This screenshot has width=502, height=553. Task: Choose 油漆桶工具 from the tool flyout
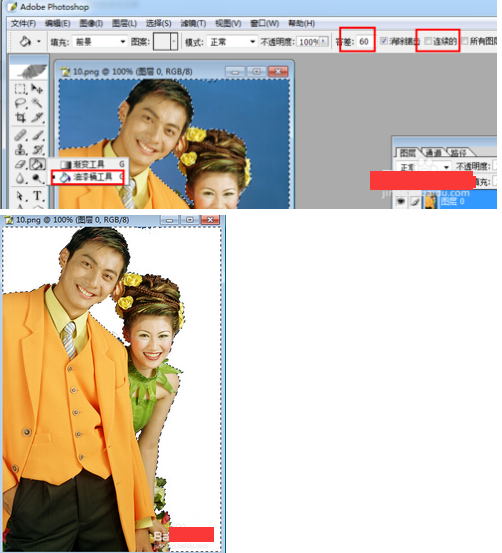pyautogui.click(x=88, y=177)
